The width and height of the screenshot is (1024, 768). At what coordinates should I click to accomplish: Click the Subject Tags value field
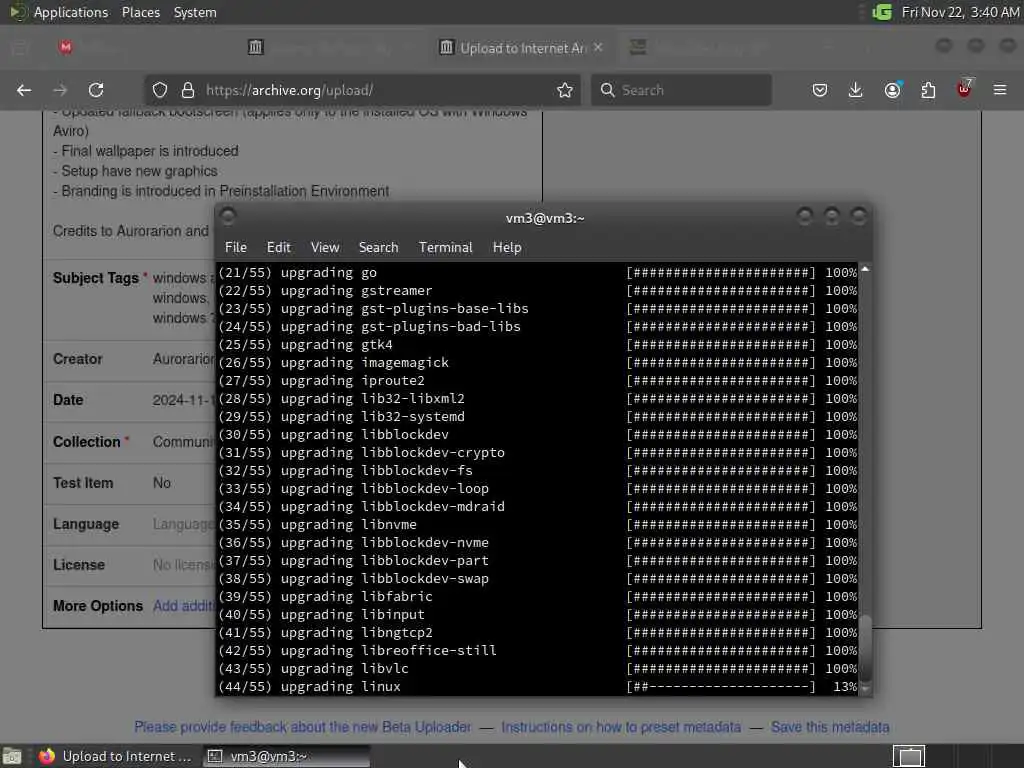click(183, 298)
